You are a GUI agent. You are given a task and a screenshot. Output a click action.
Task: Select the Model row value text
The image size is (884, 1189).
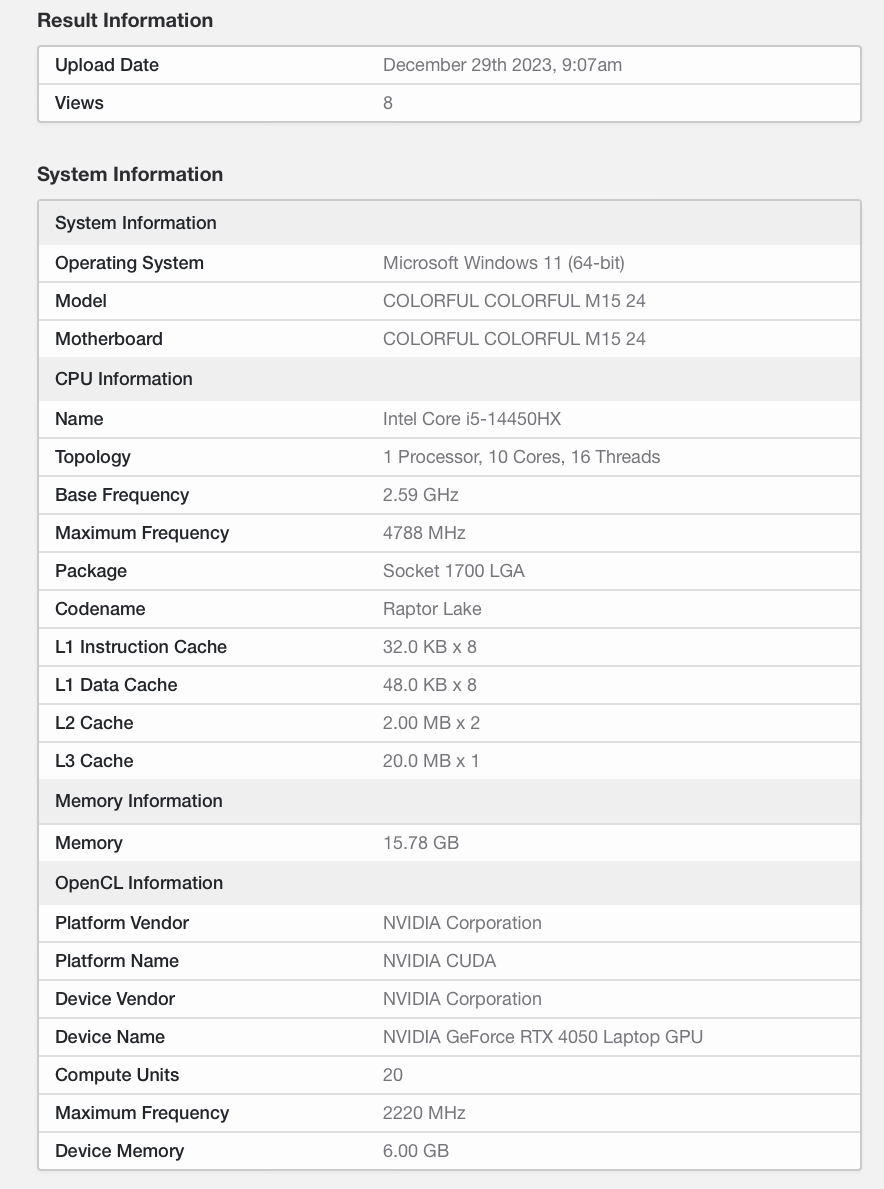tap(514, 301)
